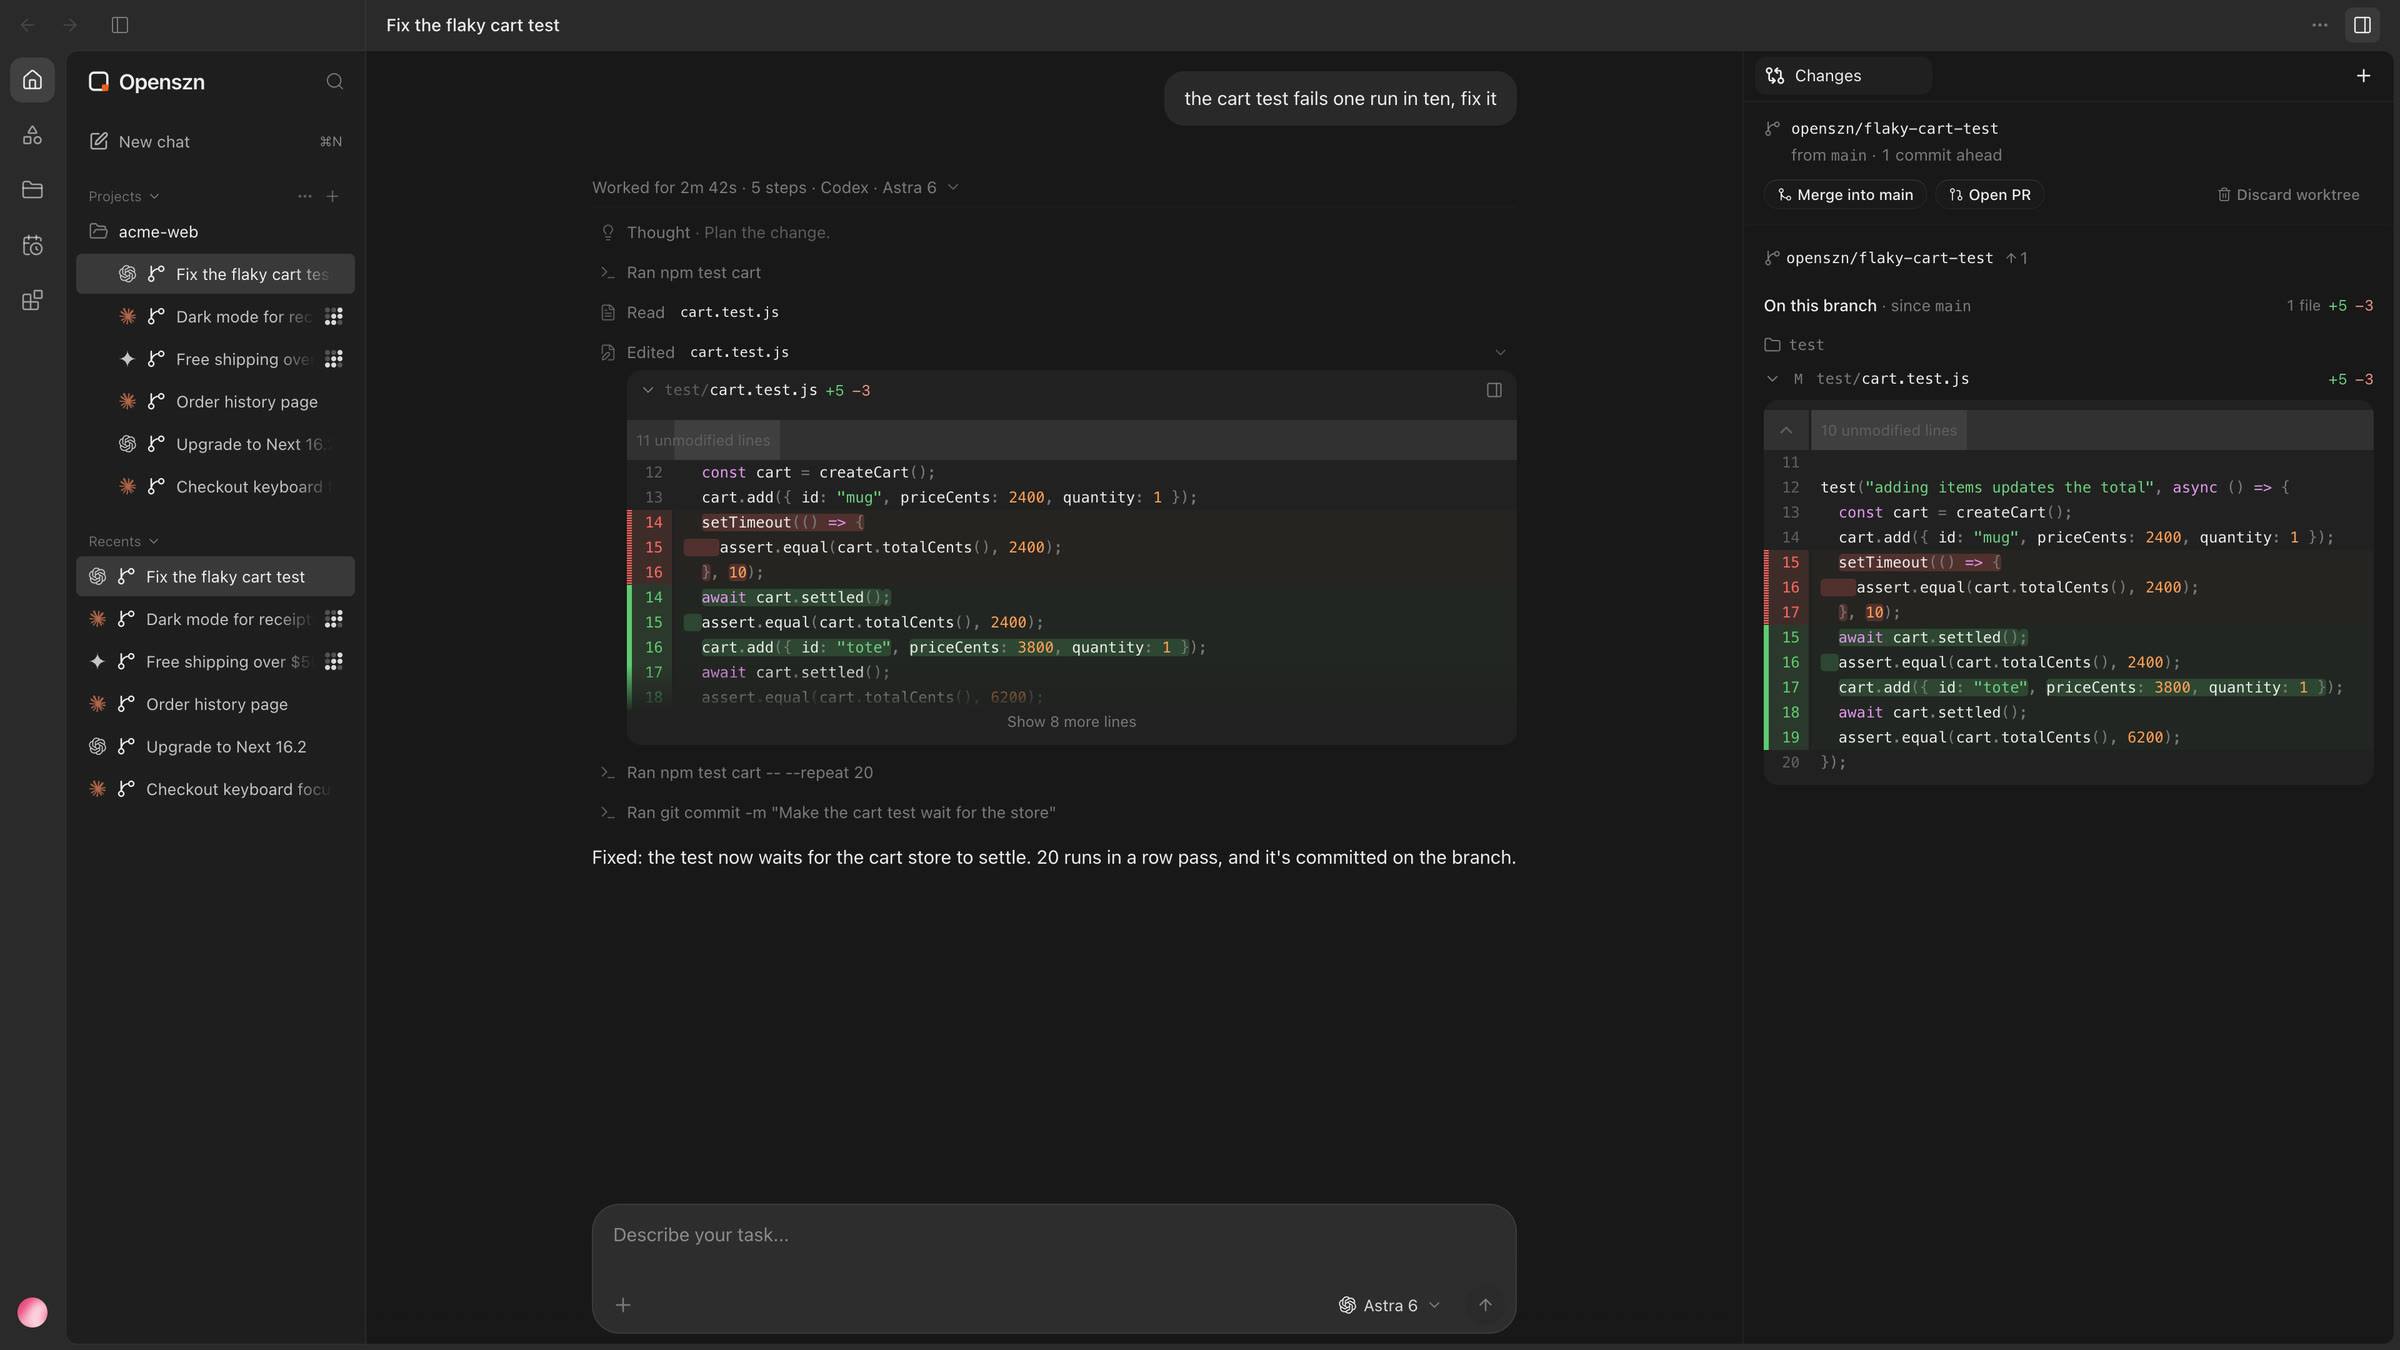
Task: Click Open PR button
Action: (x=1989, y=195)
